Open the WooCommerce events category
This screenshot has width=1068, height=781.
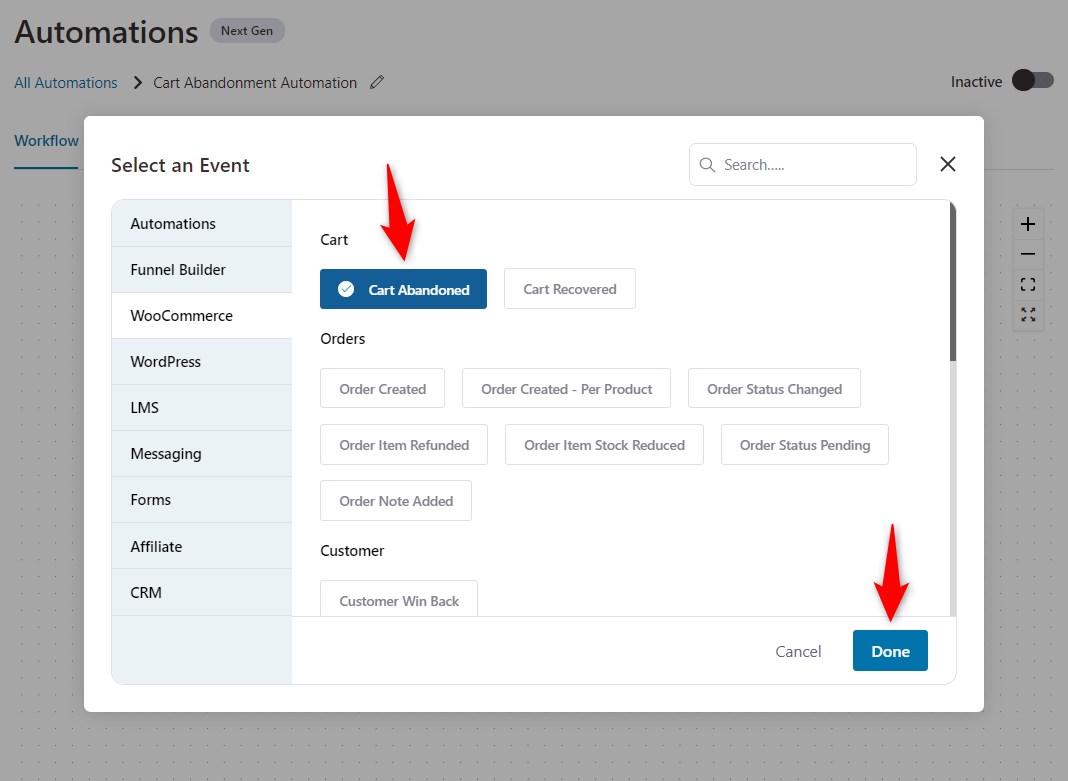pos(182,315)
